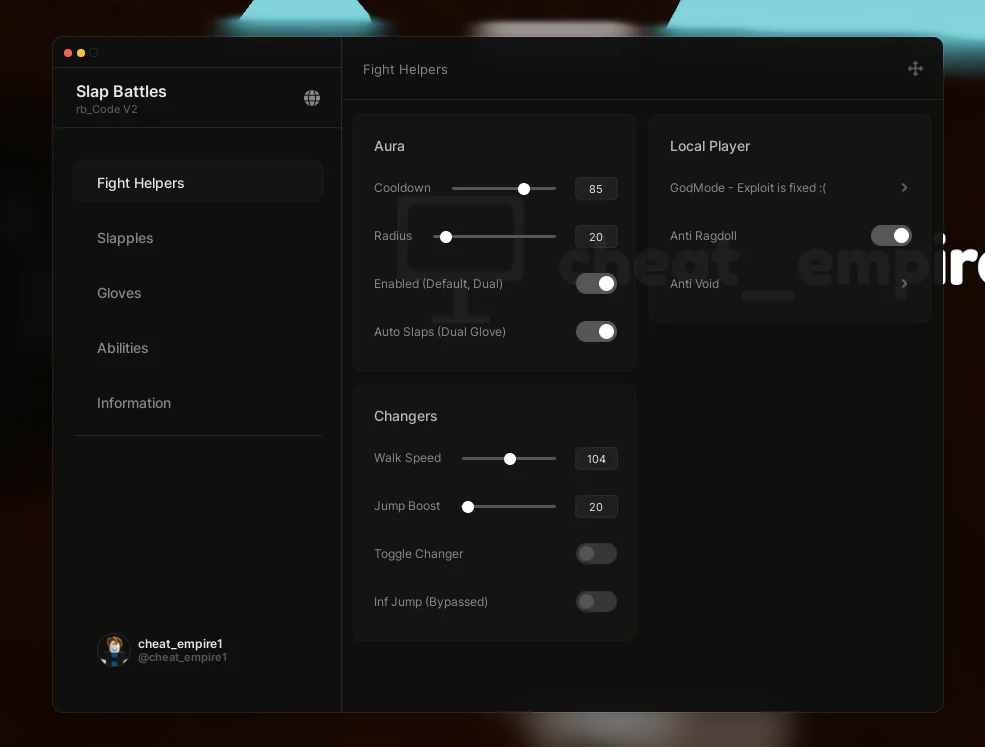
Task: Open the Information page
Action: tap(134, 403)
